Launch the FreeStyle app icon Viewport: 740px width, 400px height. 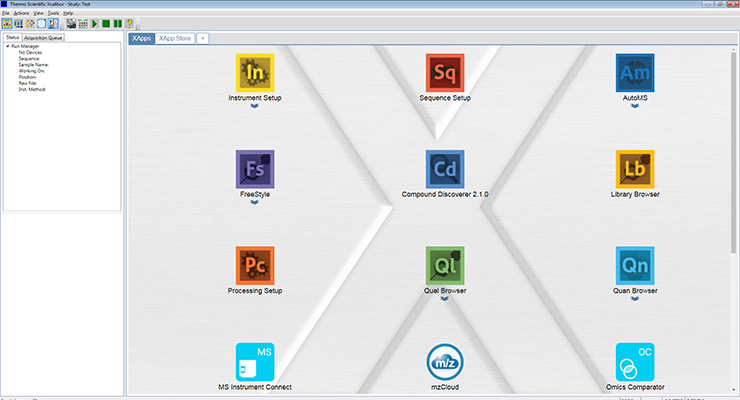(255, 169)
